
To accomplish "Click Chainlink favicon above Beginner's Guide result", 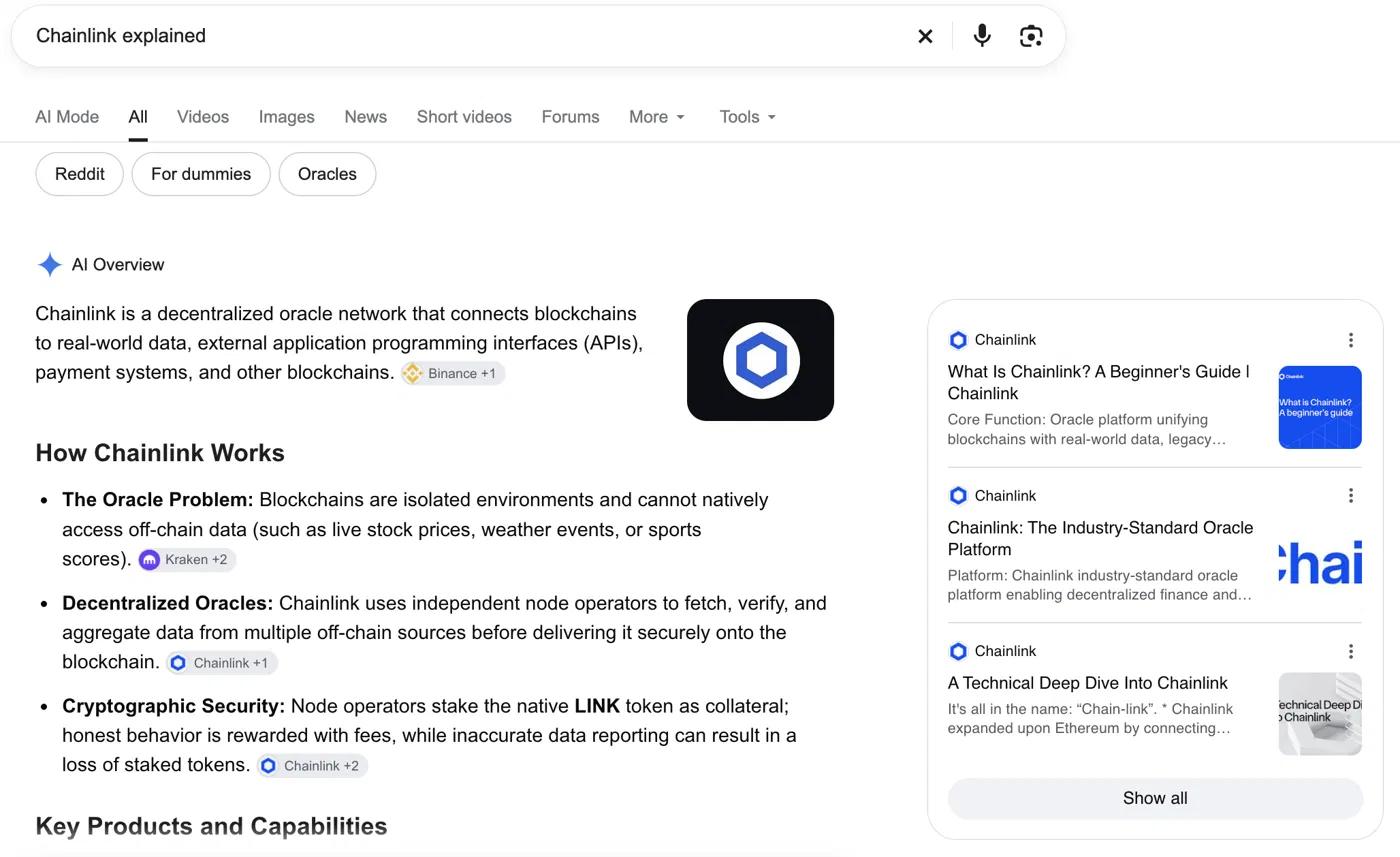I will (958, 340).
